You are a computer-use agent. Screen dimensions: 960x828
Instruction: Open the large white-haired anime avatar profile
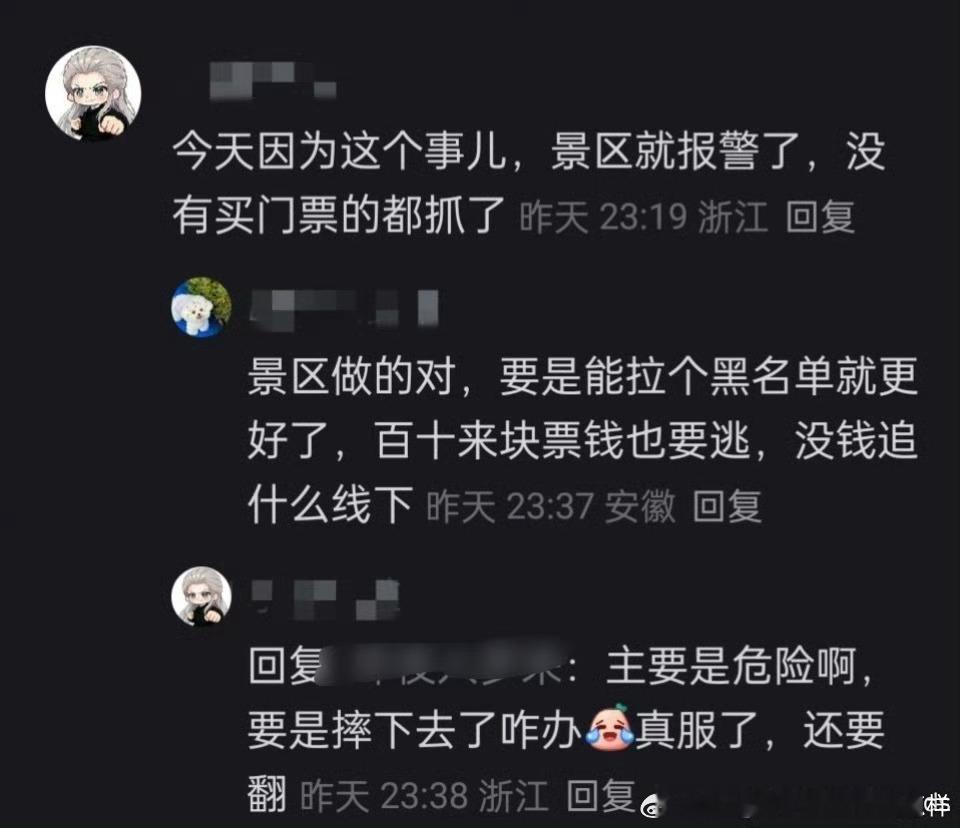(93, 94)
